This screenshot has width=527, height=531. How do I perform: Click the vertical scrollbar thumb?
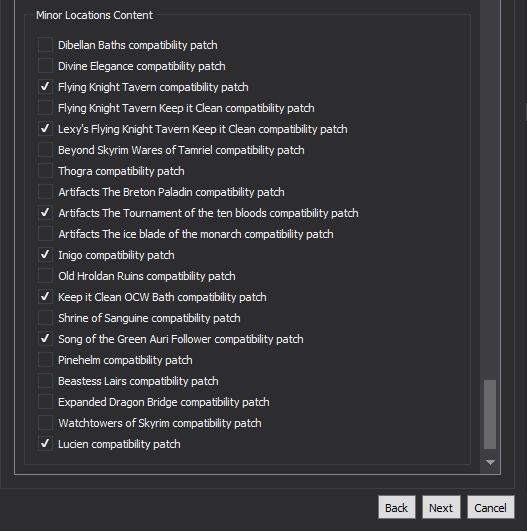pyautogui.click(x=490, y=414)
